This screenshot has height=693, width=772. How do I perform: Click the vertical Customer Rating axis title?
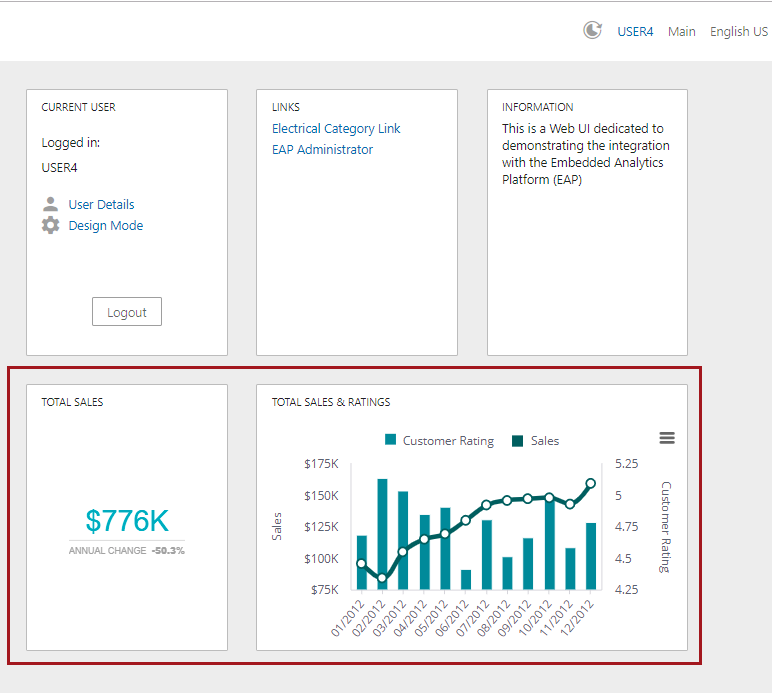click(665, 527)
